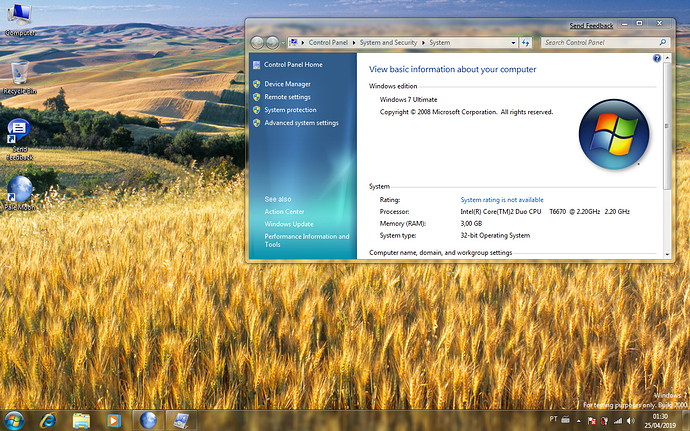Select the System window taskbar button

pyautogui.click(x=181, y=420)
